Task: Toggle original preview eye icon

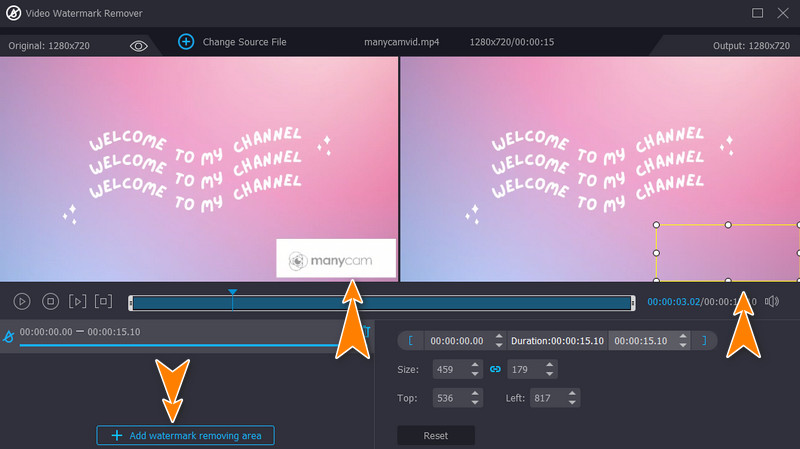Action: tap(139, 45)
